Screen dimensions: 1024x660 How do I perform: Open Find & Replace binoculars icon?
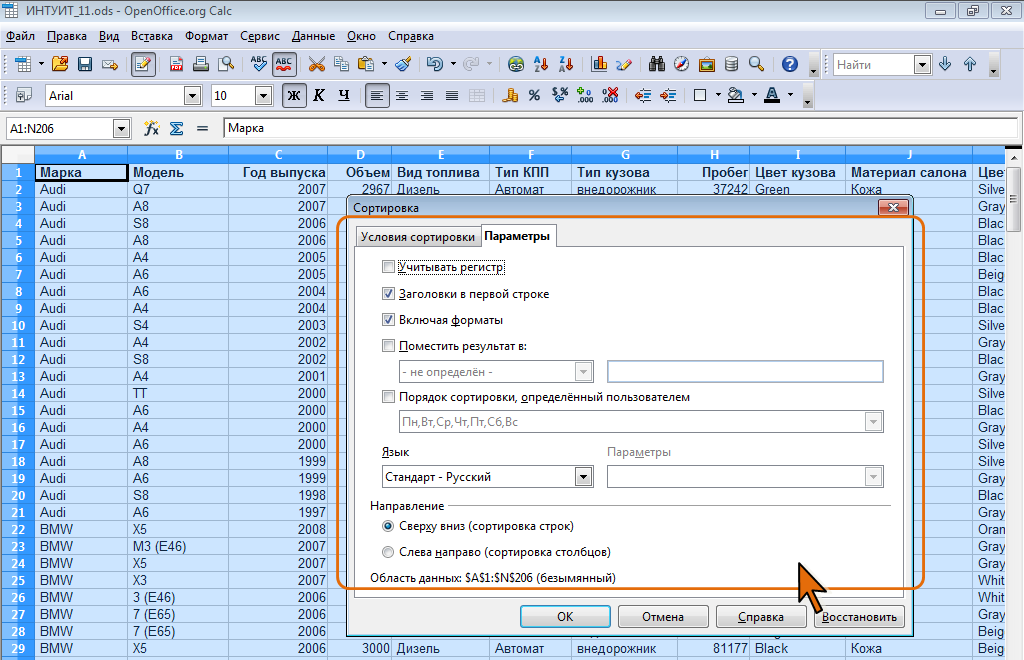[x=657, y=64]
